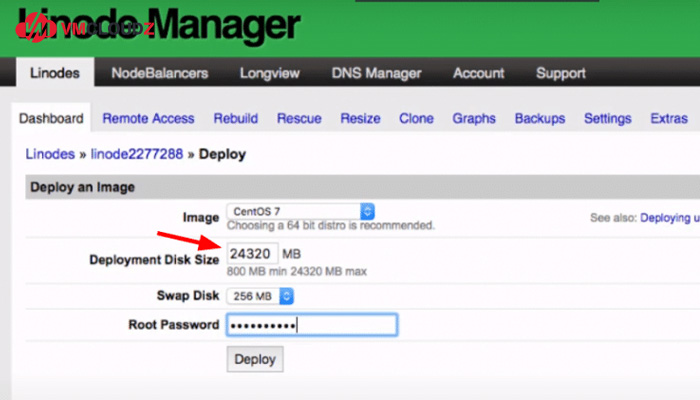Open the Account tab
The width and height of the screenshot is (700, 400).
[479, 73]
